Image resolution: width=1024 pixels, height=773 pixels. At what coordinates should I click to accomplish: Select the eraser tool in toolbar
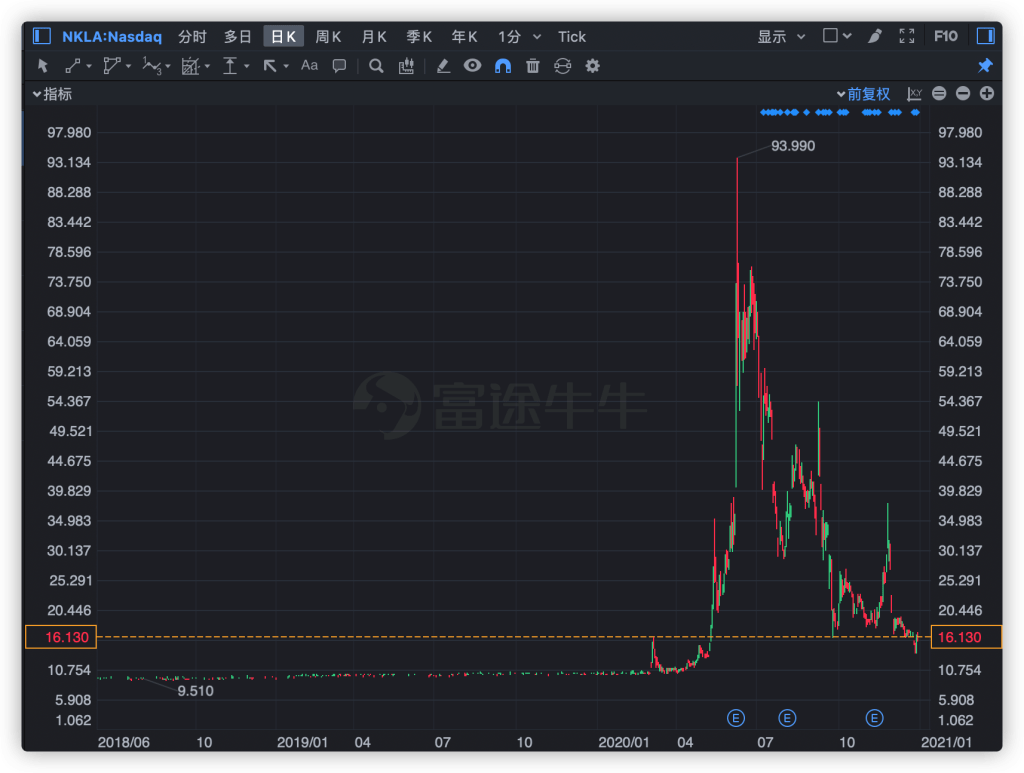tap(443, 66)
